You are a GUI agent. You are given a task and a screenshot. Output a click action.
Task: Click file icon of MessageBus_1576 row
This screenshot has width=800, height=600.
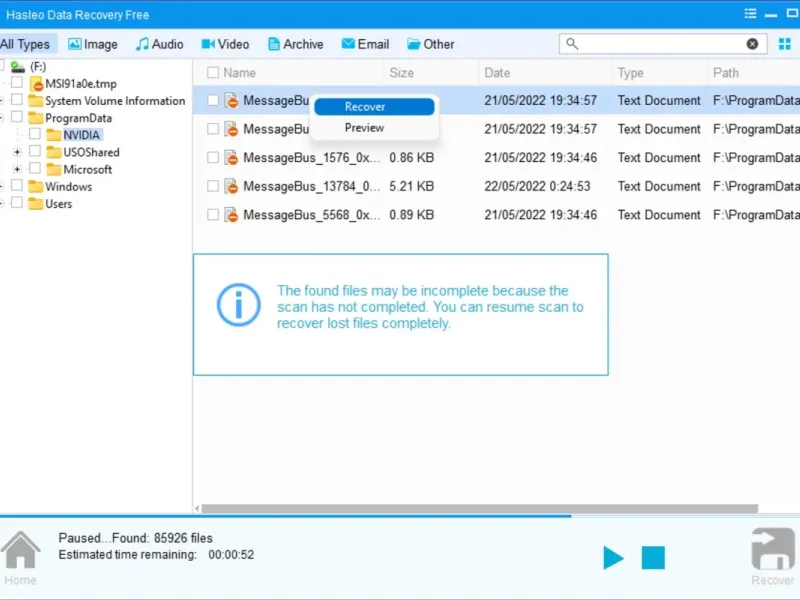click(231, 158)
